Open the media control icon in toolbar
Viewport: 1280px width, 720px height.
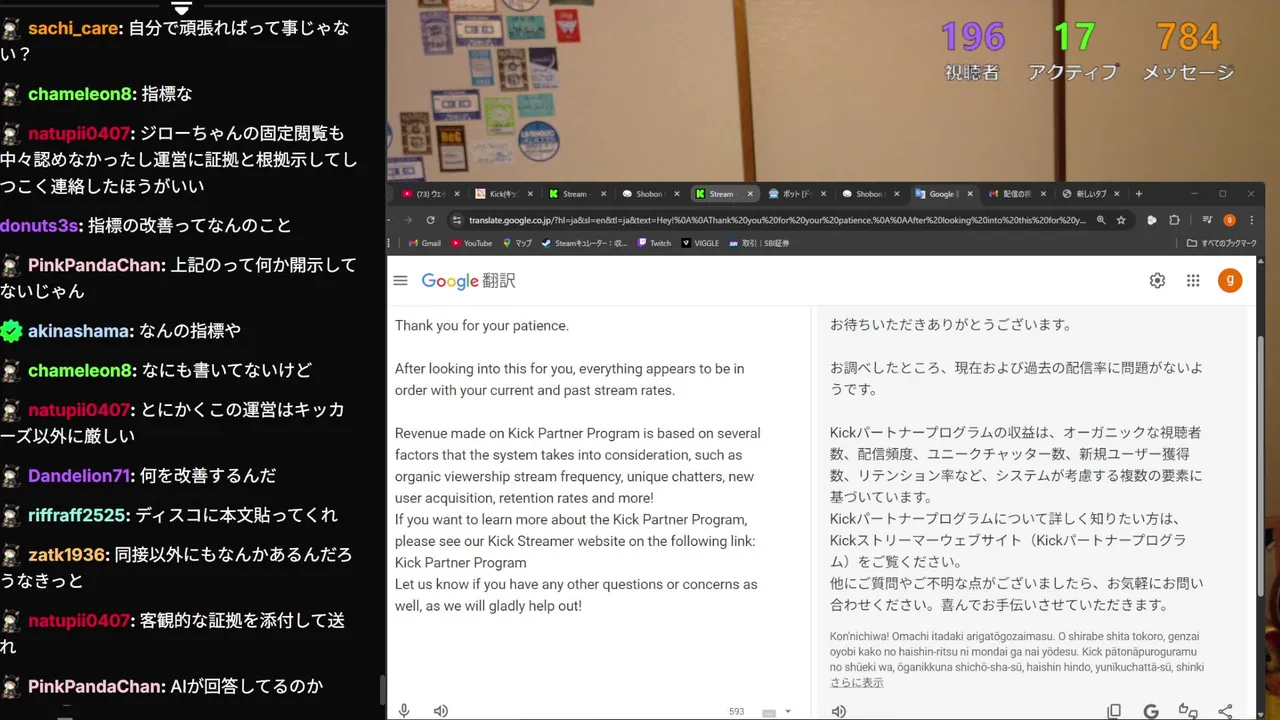[x=1207, y=220]
